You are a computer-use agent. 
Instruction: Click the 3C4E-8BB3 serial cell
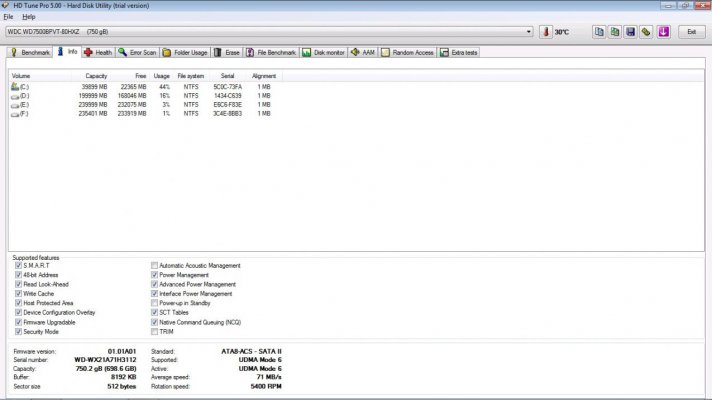click(x=227, y=114)
